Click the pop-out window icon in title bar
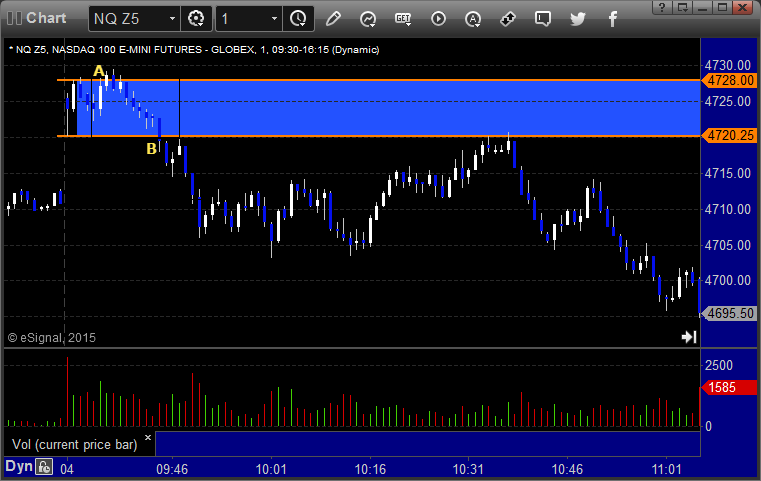The image size is (761, 481). coord(682,7)
